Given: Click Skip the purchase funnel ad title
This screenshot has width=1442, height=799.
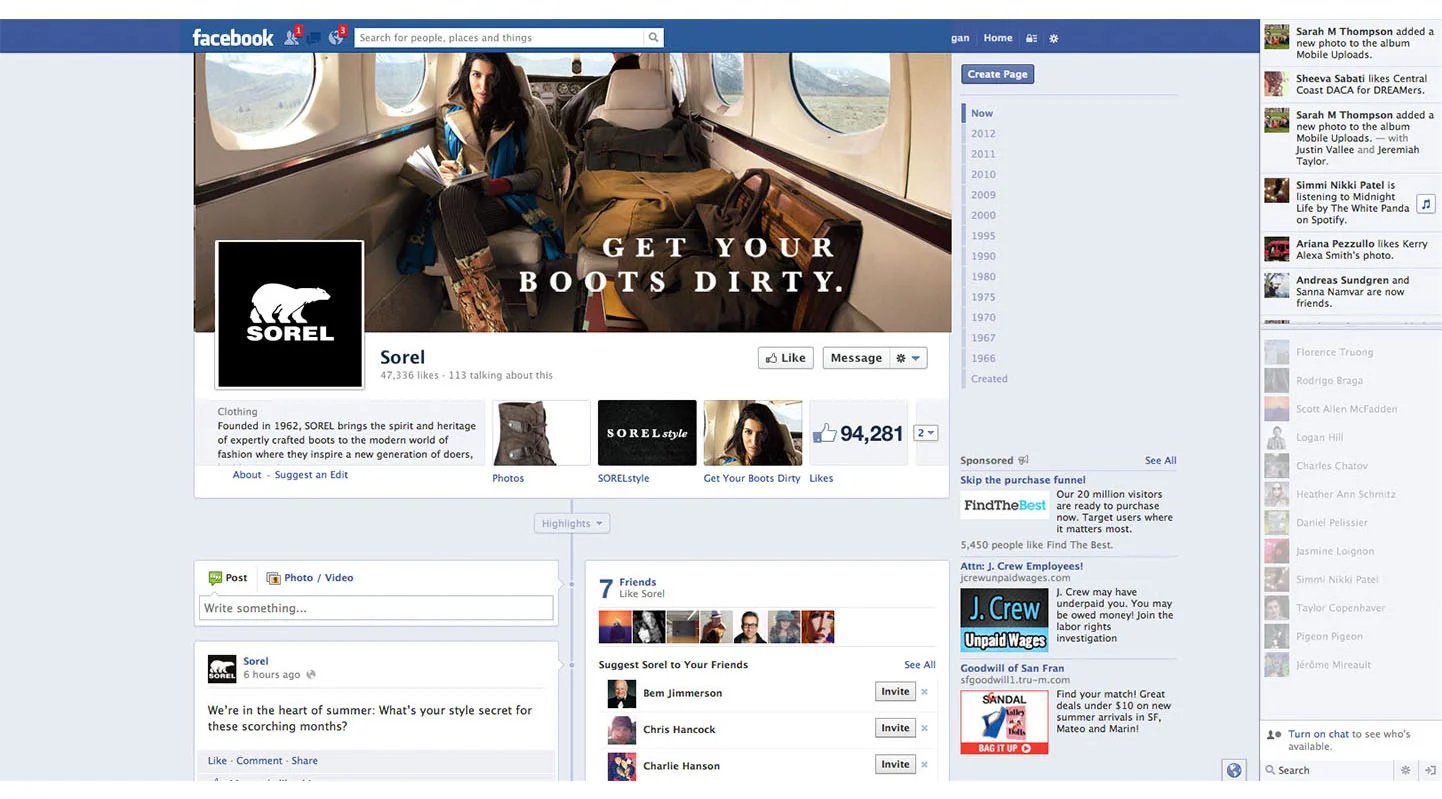Looking at the screenshot, I should click(1023, 480).
